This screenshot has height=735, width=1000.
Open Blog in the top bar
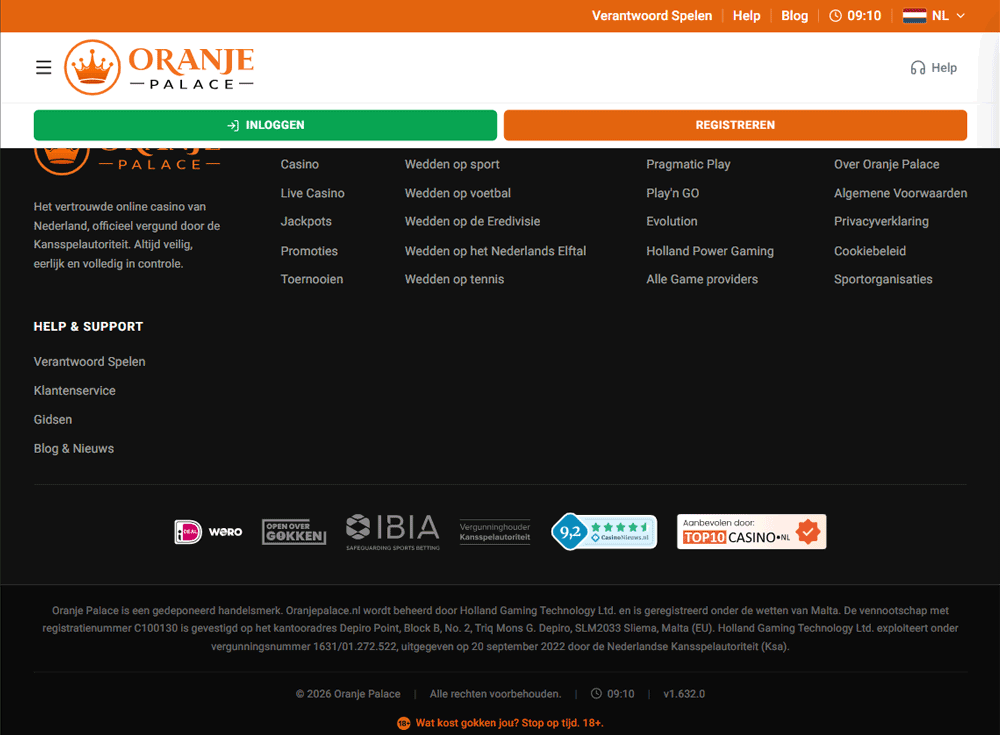coord(795,16)
